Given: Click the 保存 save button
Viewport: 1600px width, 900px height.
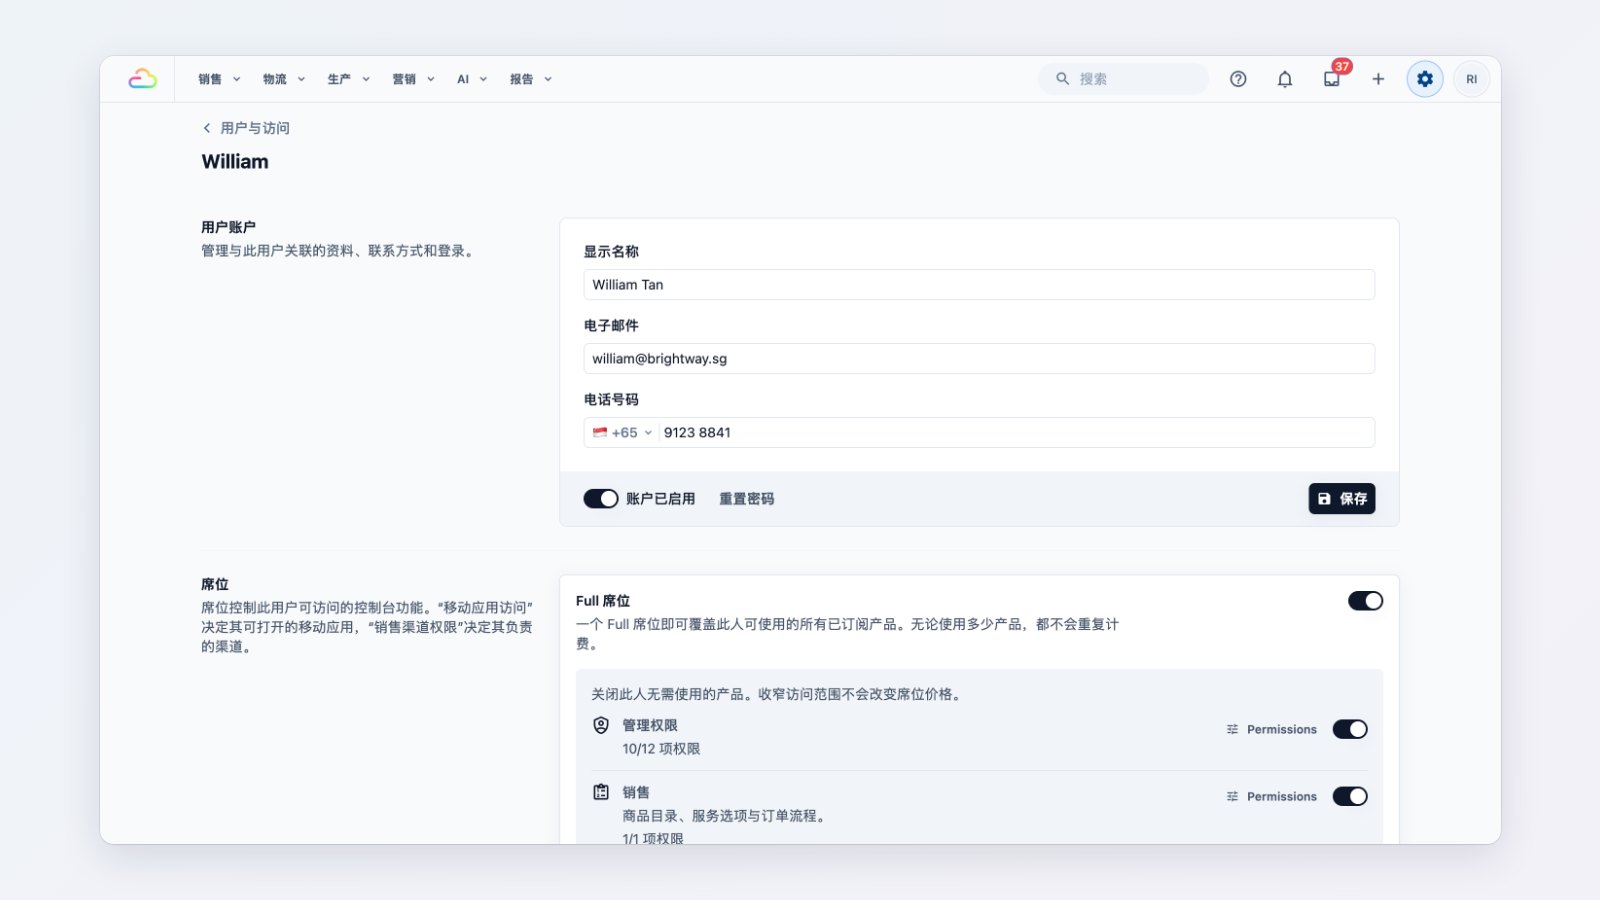Looking at the screenshot, I should 1341,499.
